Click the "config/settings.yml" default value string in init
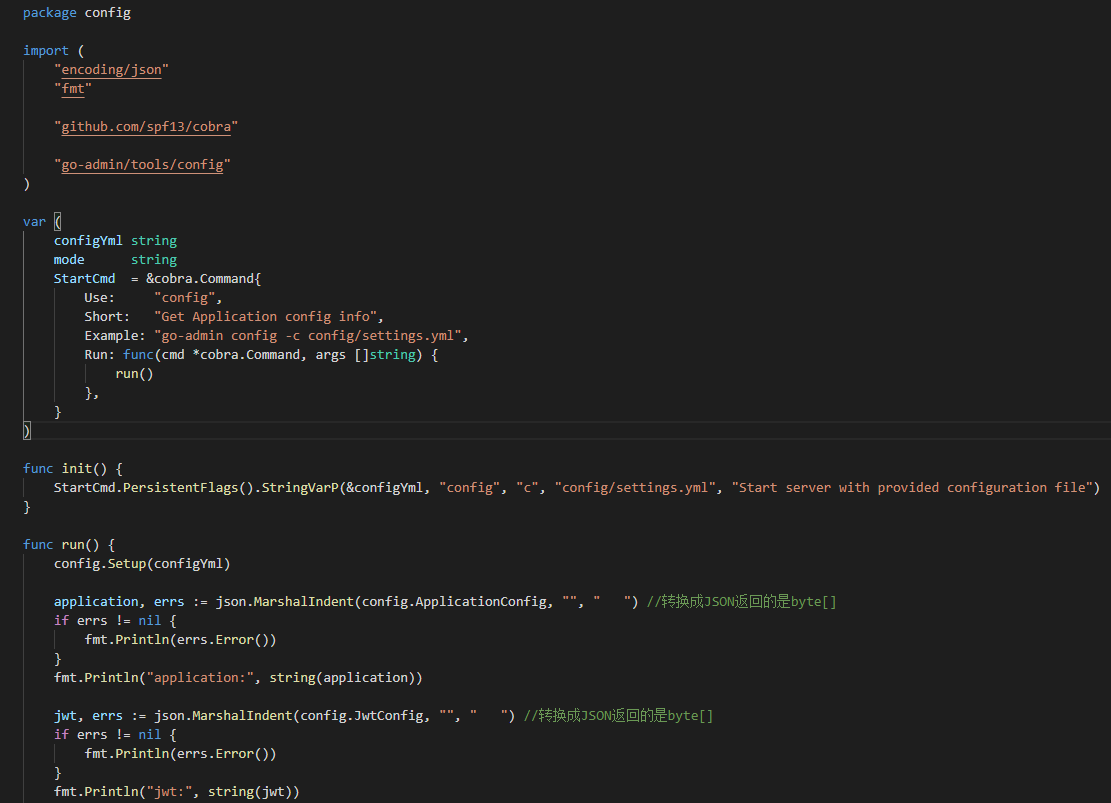Viewport: 1111px width, 803px height. (635, 488)
